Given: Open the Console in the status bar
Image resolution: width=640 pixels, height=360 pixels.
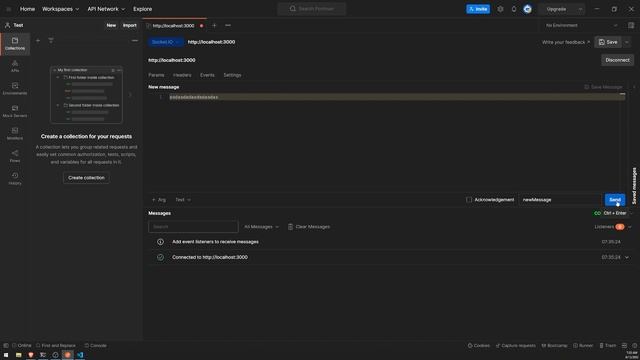Looking at the screenshot, I should coord(95,345).
